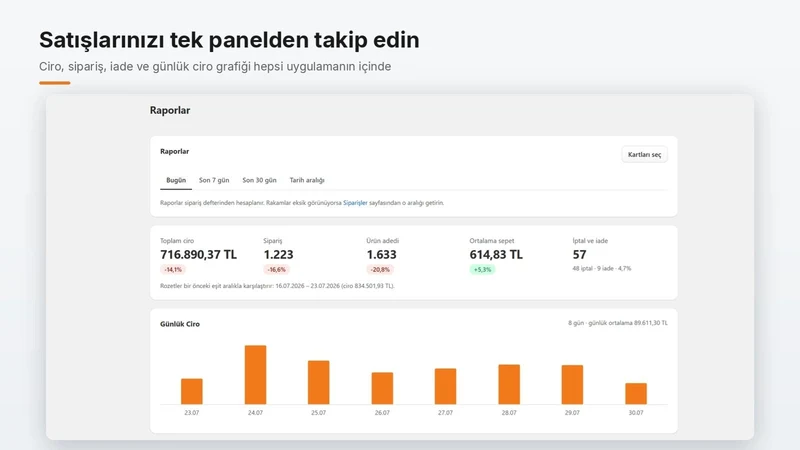Screen dimensions: 800x450
Task: Click the 1.223 order count value
Action: (x=278, y=255)
